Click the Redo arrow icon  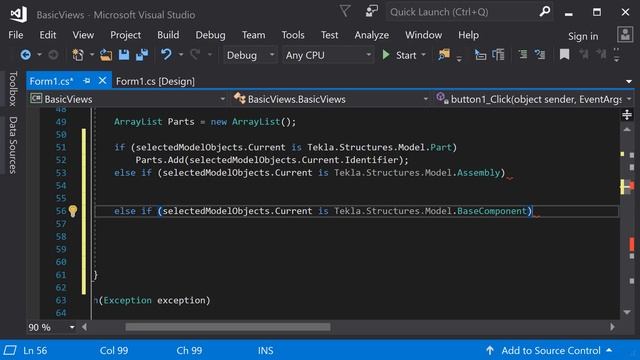(x=195, y=55)
